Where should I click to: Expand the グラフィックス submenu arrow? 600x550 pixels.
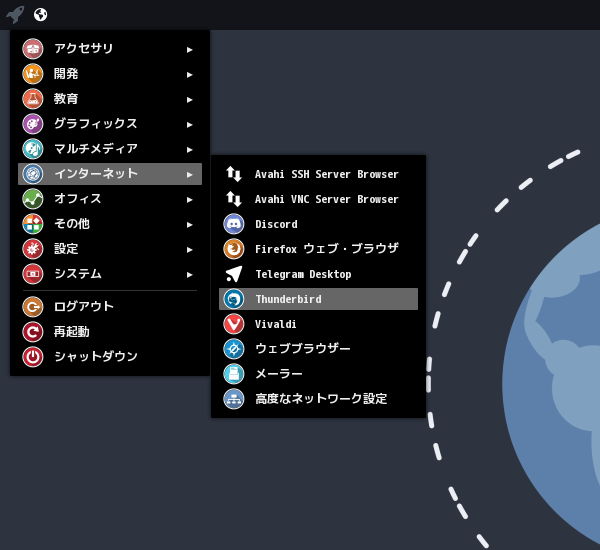189,125
